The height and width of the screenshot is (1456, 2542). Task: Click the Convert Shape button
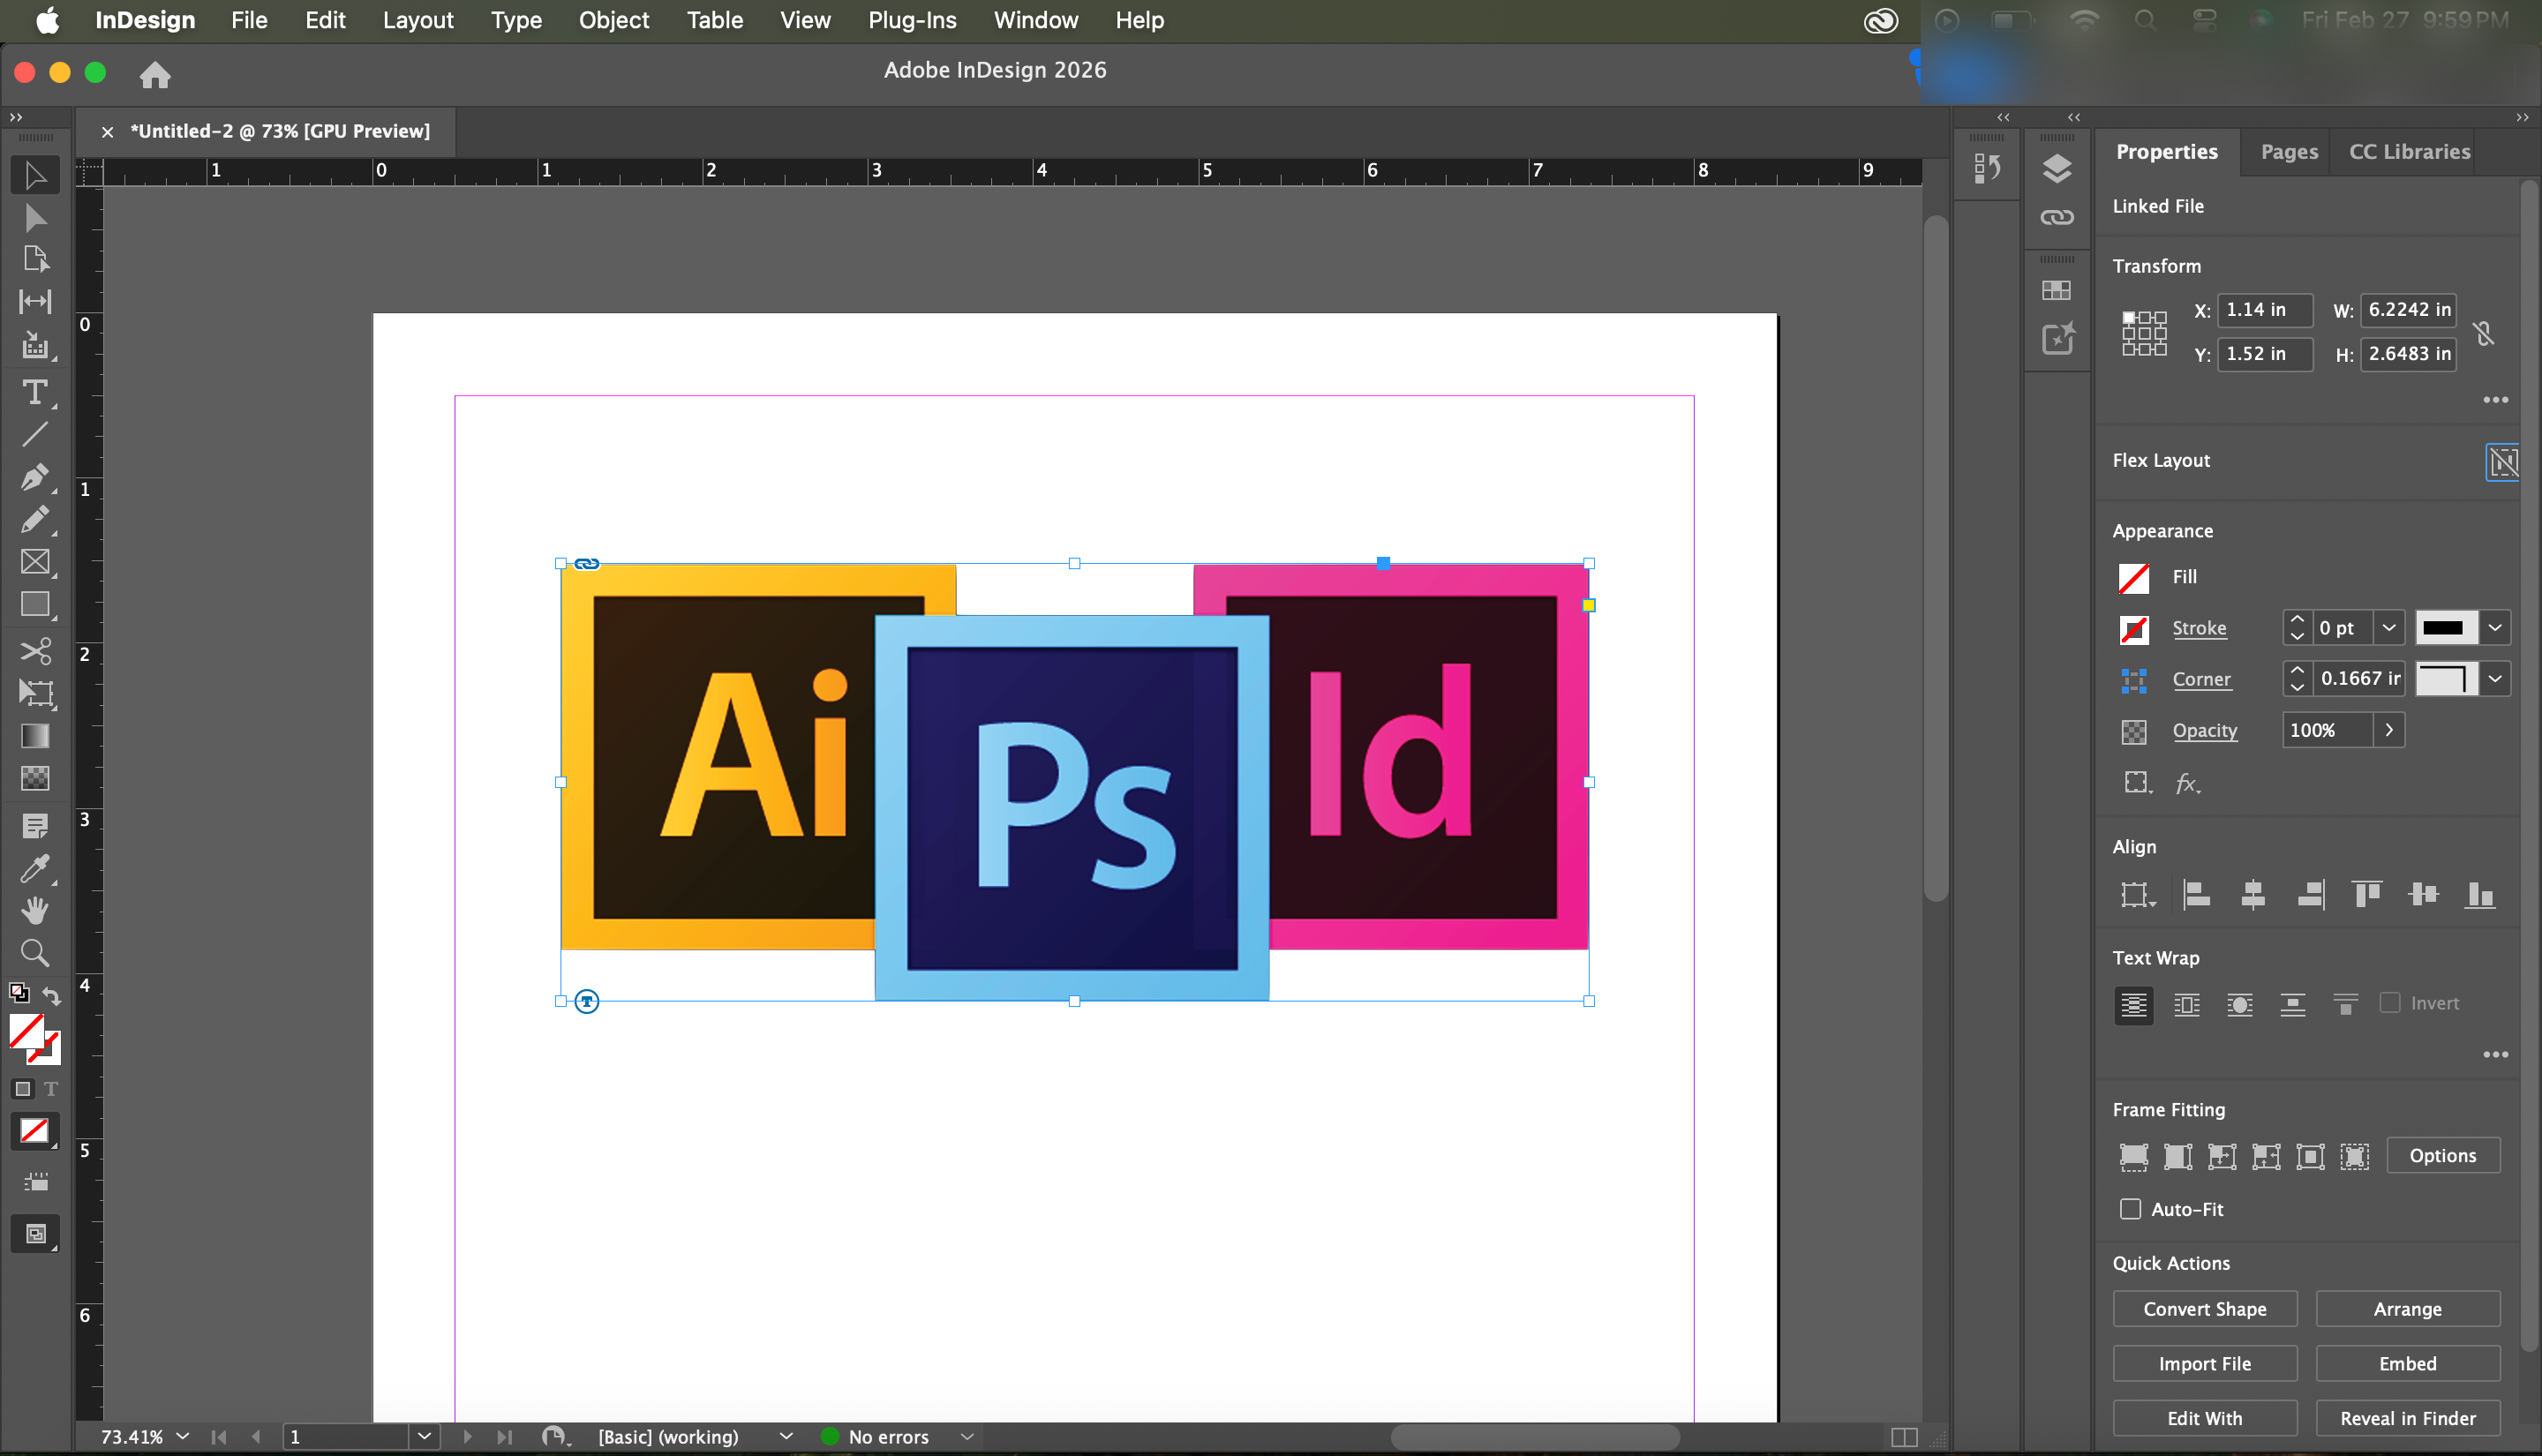click(2204, 1309)
